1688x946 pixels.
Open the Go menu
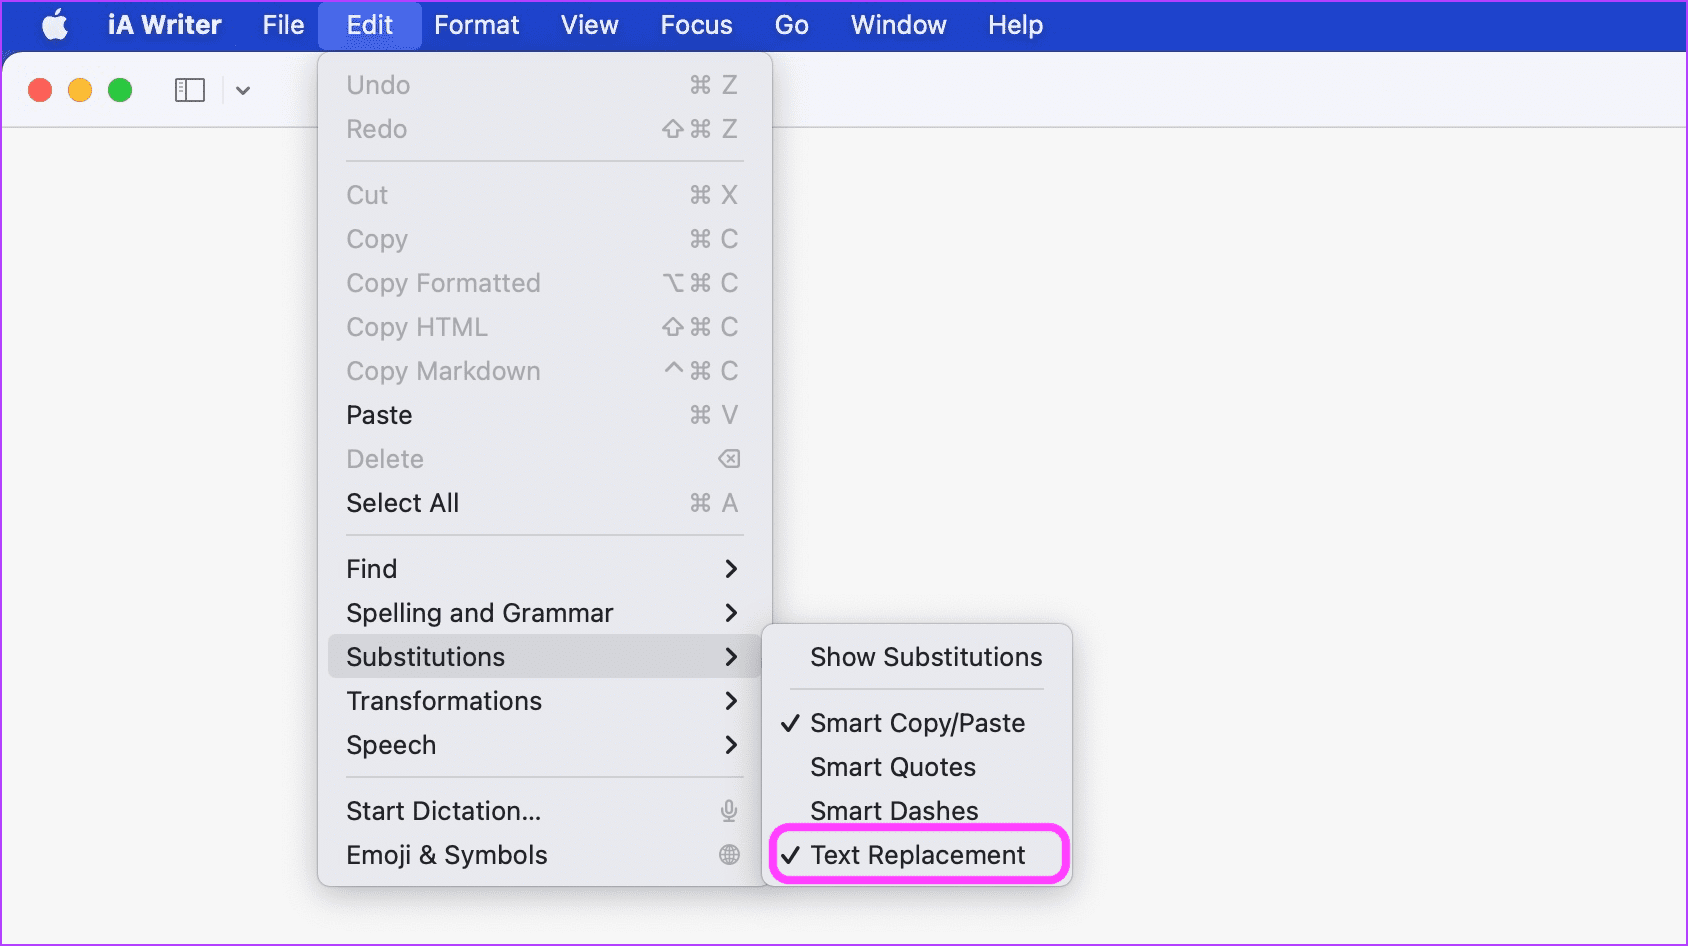click(x=791, y=25)
